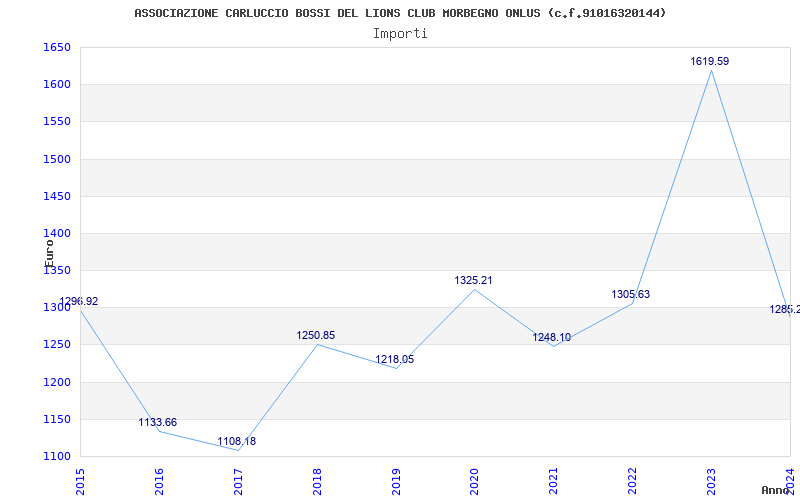
Task: Click y-axis value 1400
Action: [x=57, y=234]
